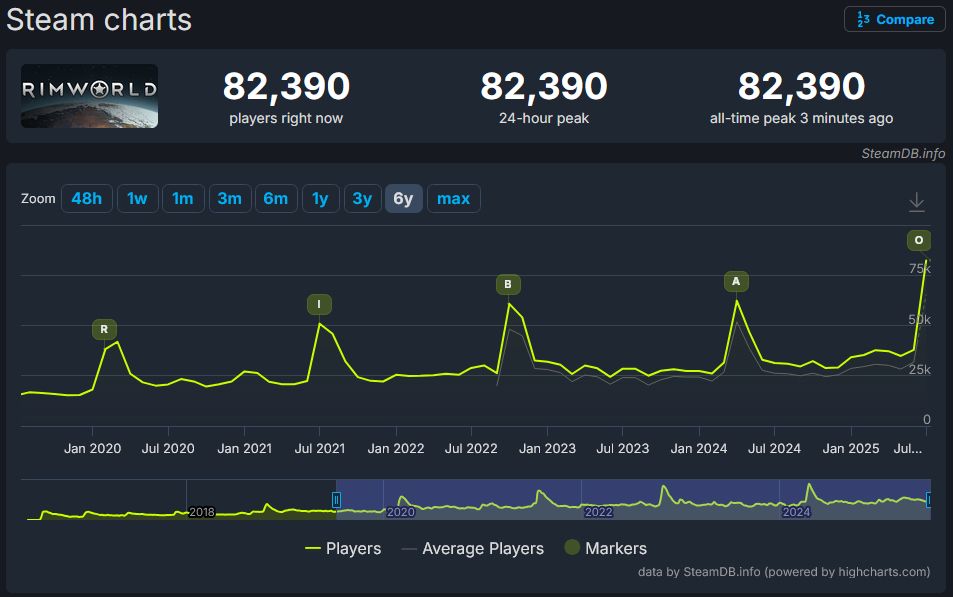Set chart zoom to 3y
The height and width of the screenshot is (597, 953).
(362, 199)
